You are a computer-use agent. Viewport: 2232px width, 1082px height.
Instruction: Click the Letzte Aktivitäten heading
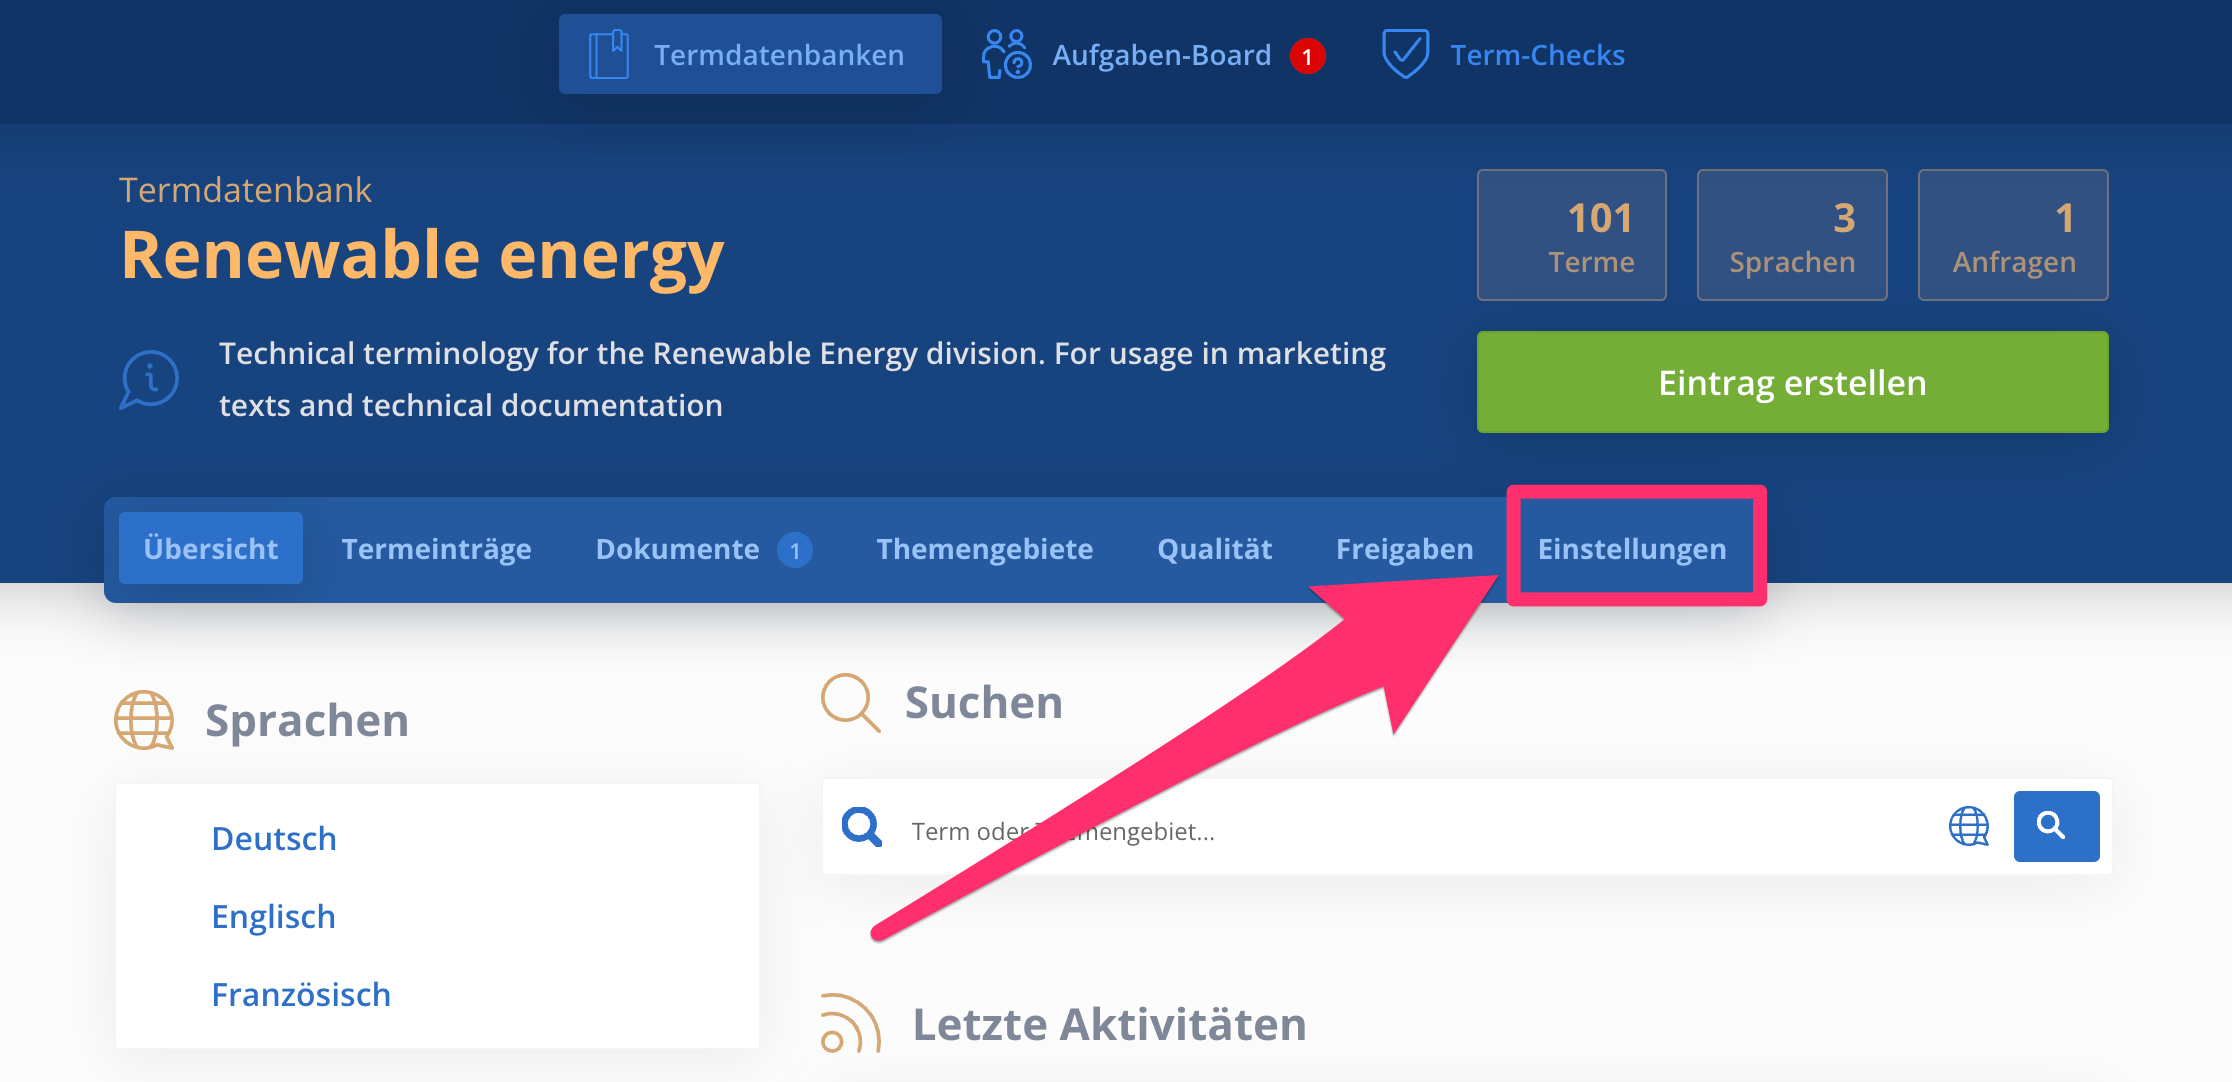1109,1024
